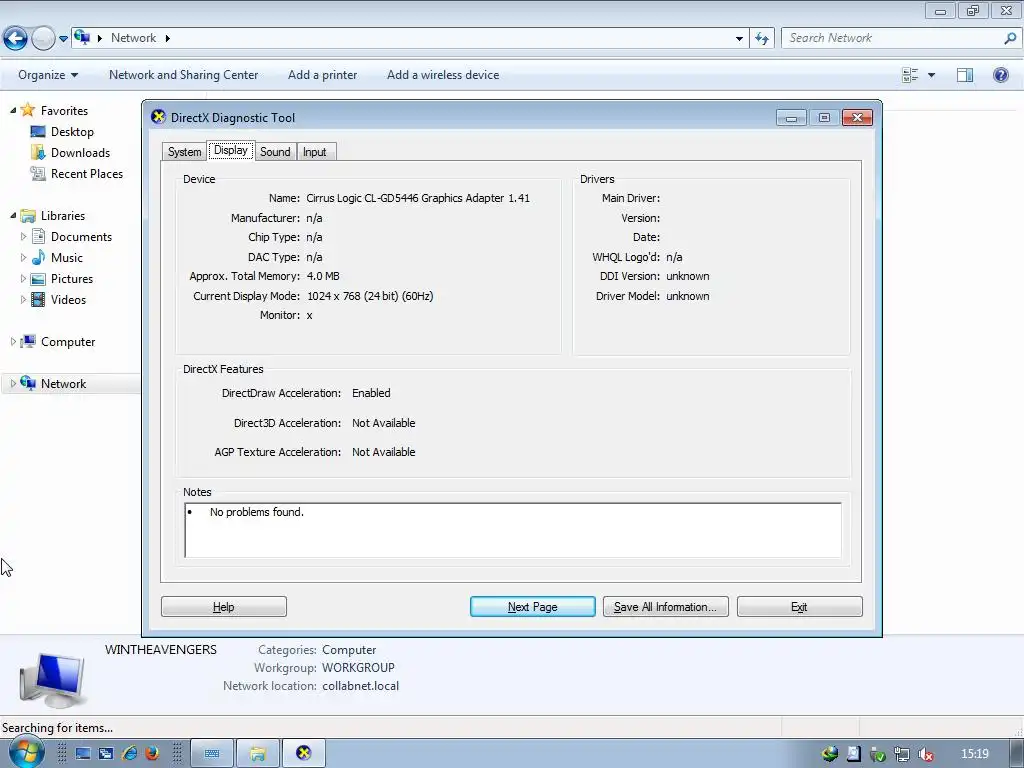Click the adapter name Cirrus Logic text

point(418,198)
